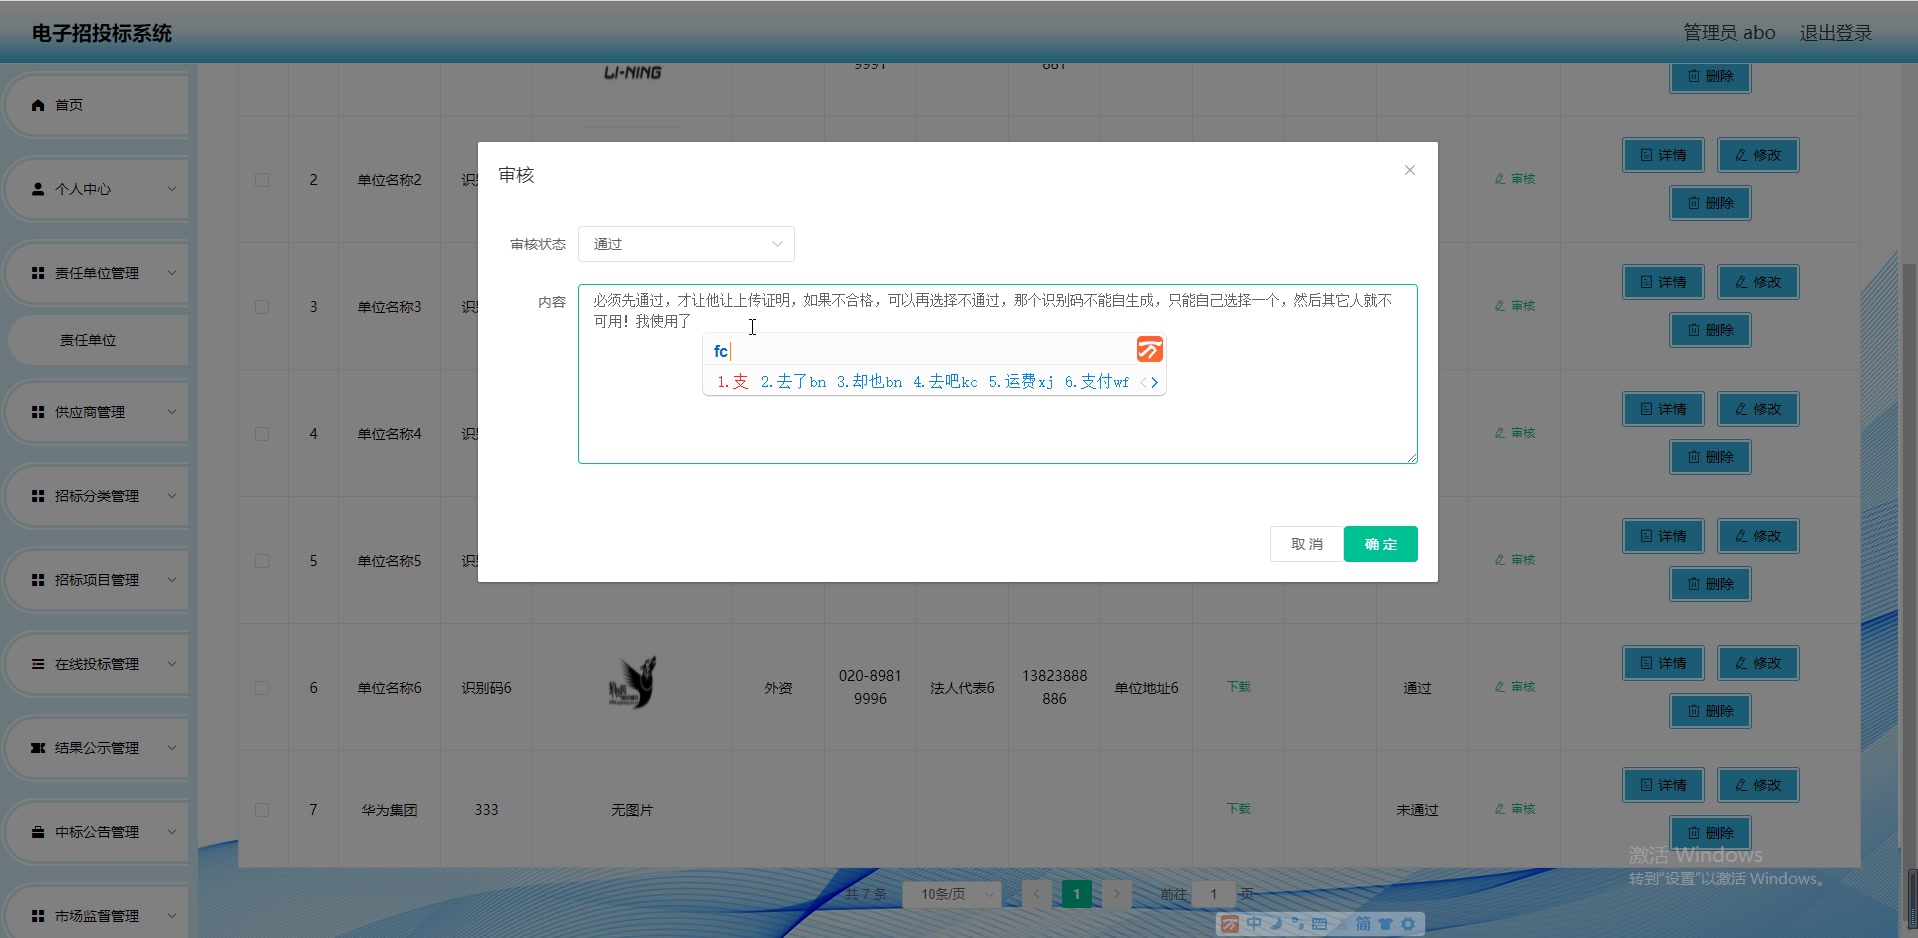Select 责任单位 in the sidebar
Image resolution: width=1918 pixels, height=938 pixels.
[x=97, y=340]
